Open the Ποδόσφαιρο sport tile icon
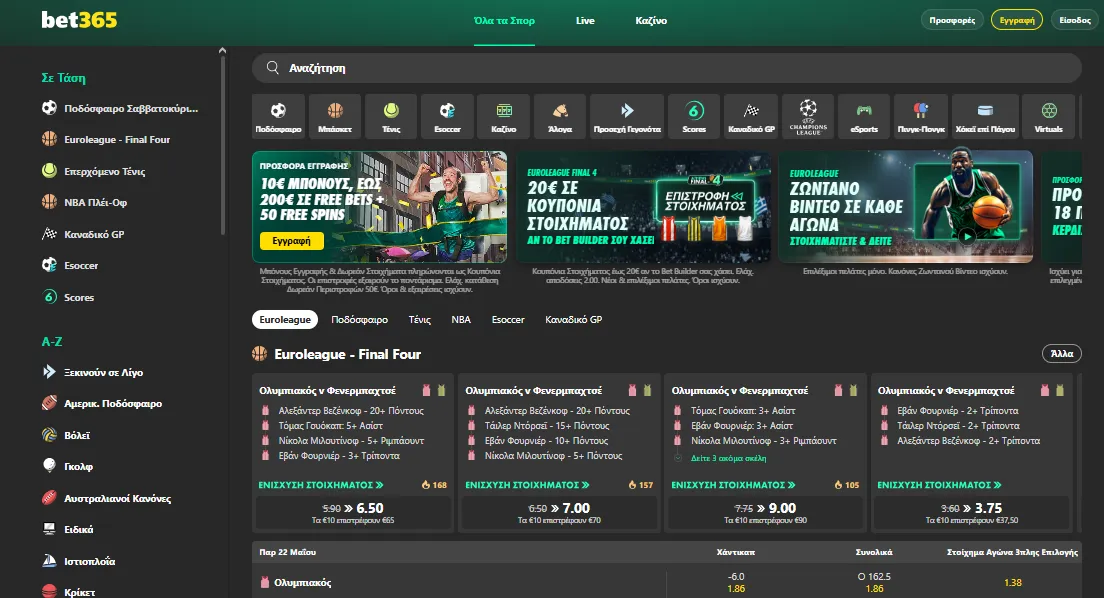This screenshot has width=1104, height=598. click(x=278, y=116)
